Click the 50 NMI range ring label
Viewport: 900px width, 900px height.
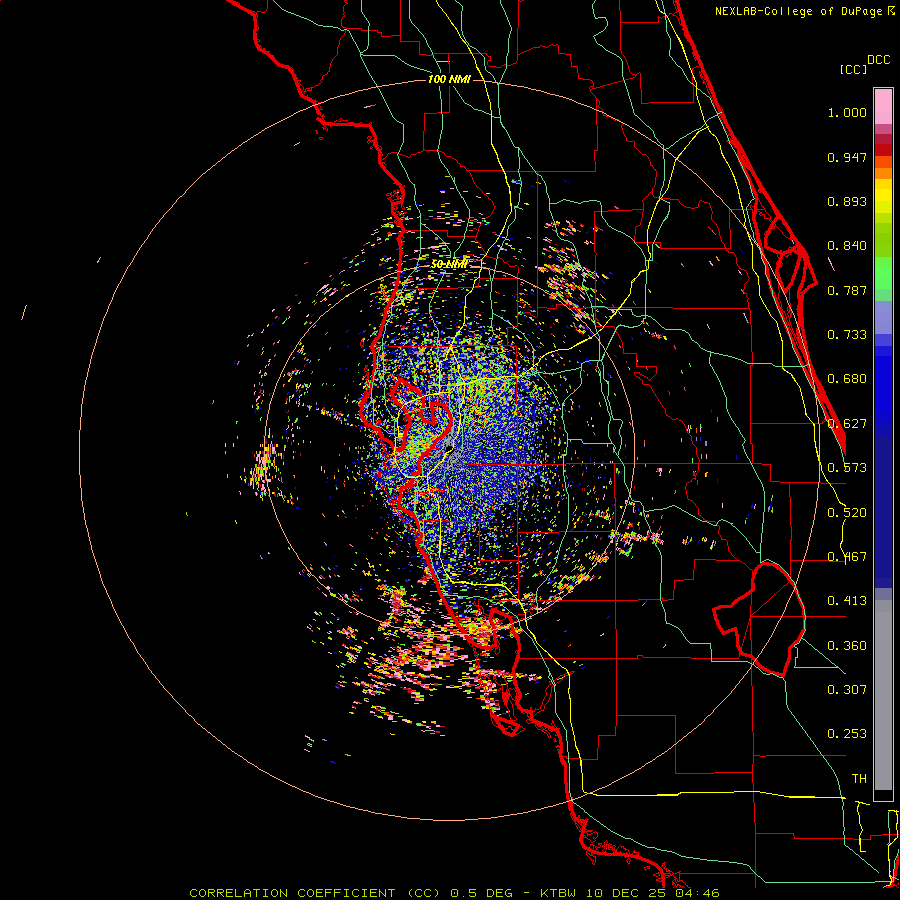click(x=449, y=264)
